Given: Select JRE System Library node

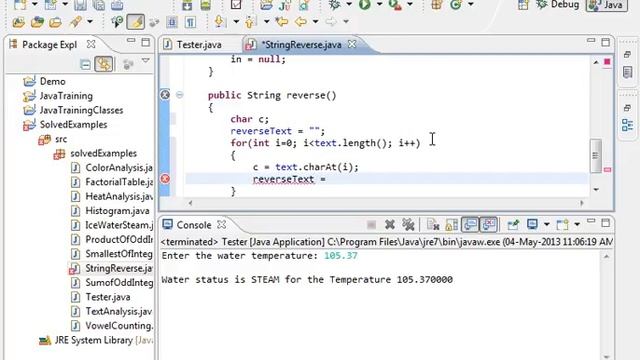Looking at the screenshot, I should click(103, 340).
